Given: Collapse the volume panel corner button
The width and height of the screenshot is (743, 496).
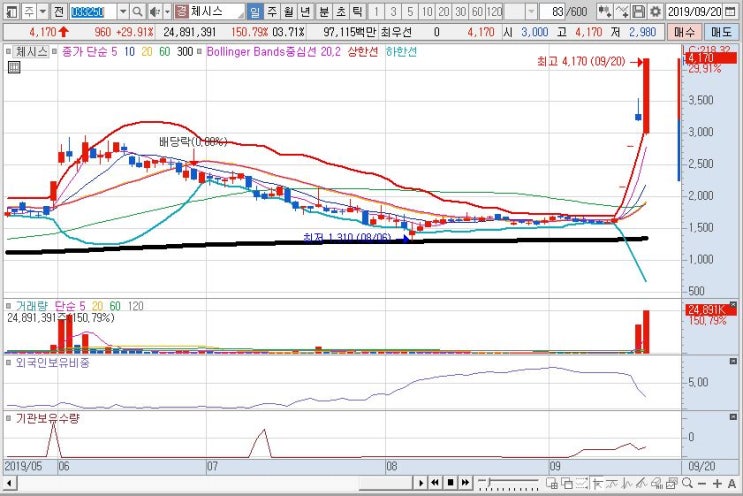Looking at the screenshot, I should tap(733, 305).
